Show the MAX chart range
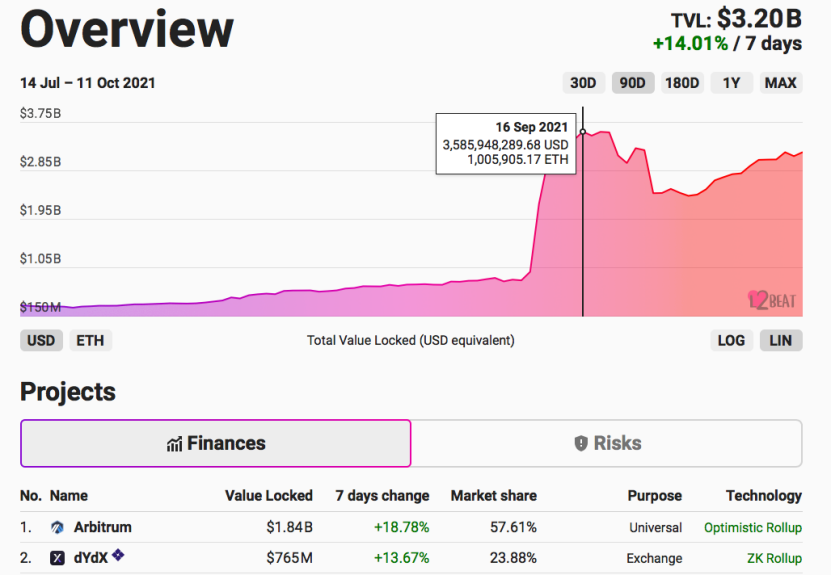Image resolution: width=831 pixels, height=575 pixels. (781, 83)
